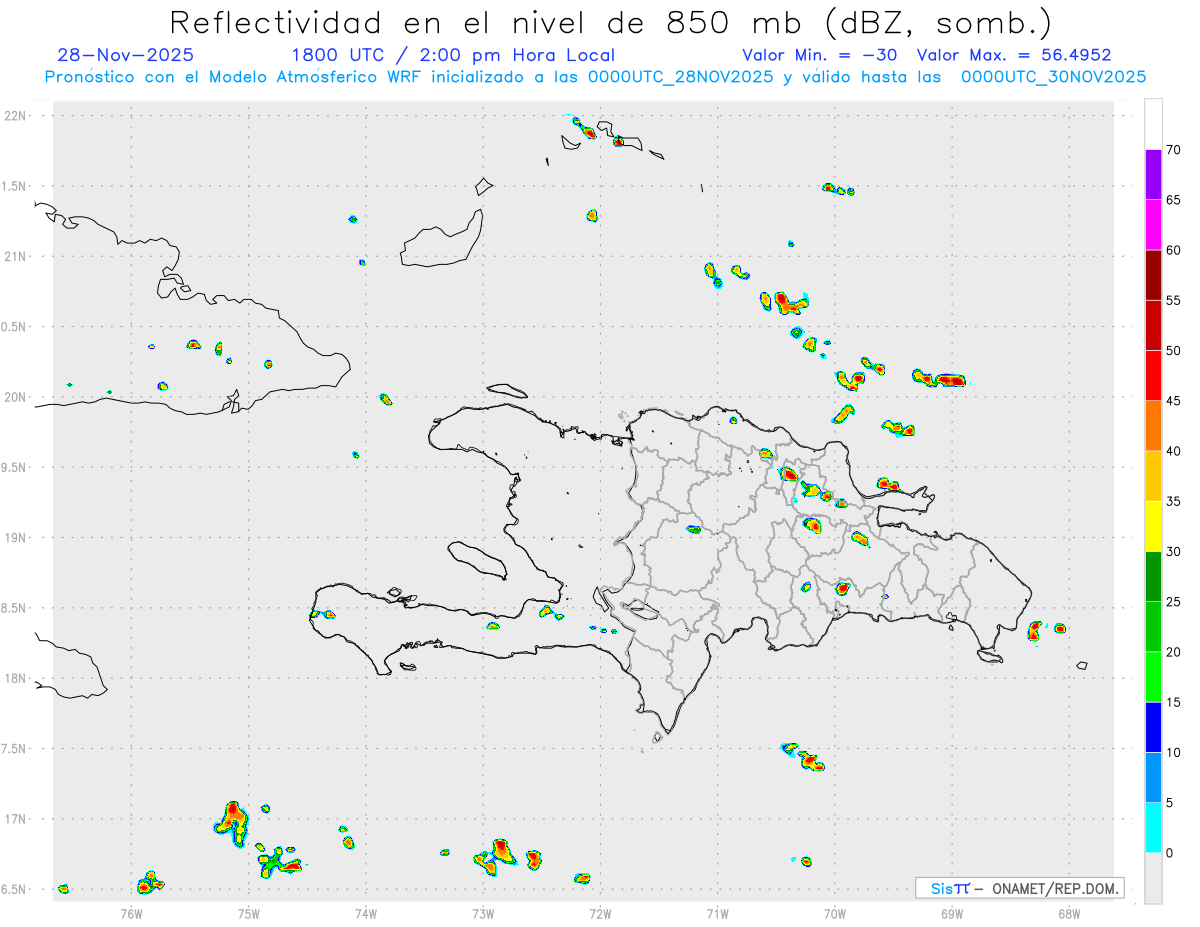This screenshot has height=927, width=1200.
Task: Click the '45' value on the color scale
Action: (1174, 401)
